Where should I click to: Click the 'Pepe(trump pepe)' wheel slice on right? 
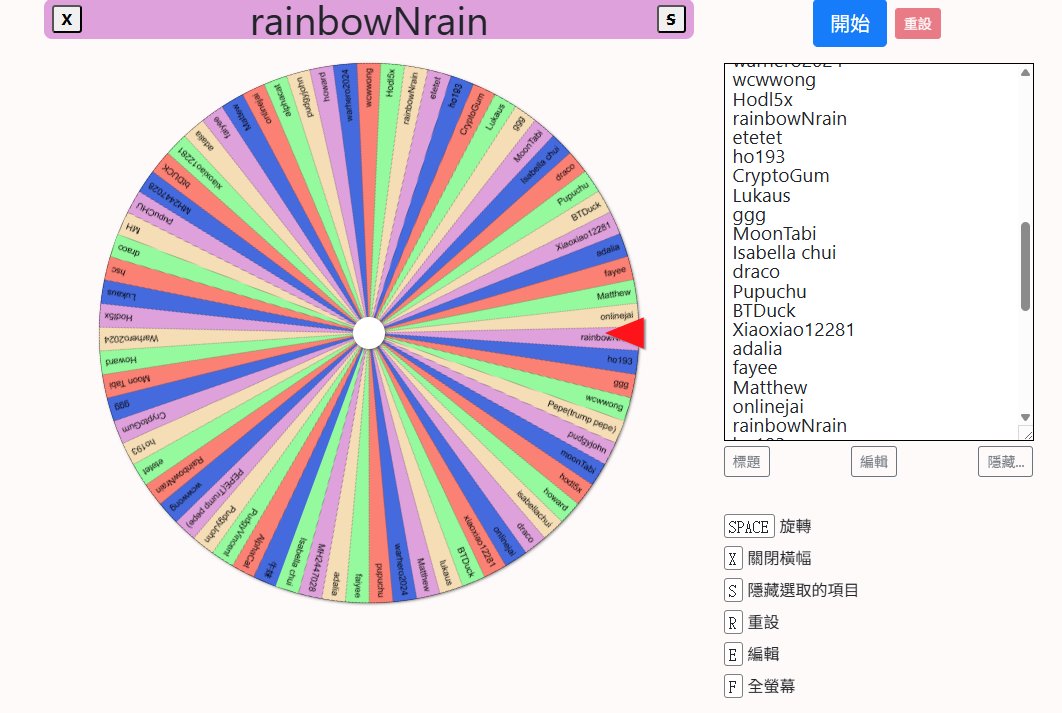click(x=582, y=416)
